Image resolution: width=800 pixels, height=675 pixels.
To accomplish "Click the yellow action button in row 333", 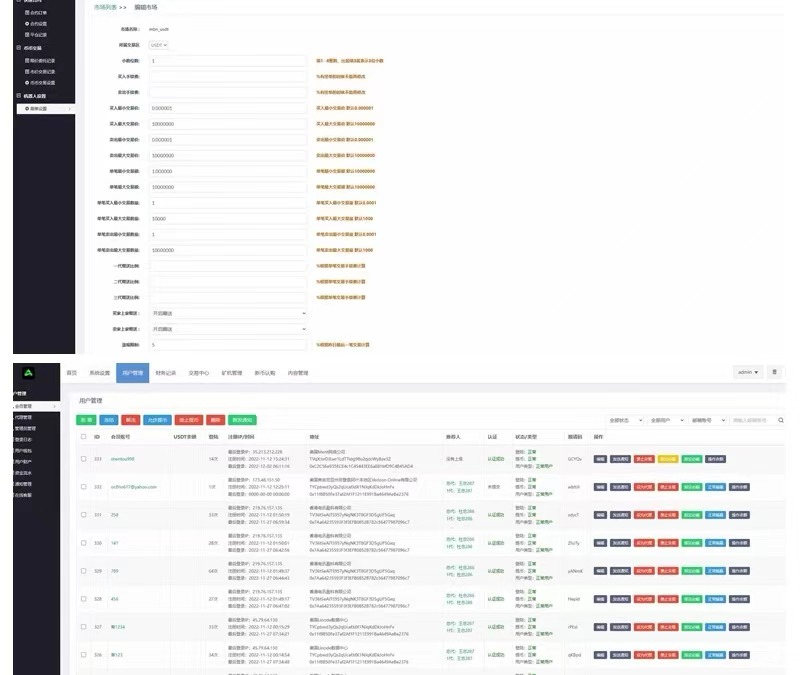I will click(x=668, y=459).
